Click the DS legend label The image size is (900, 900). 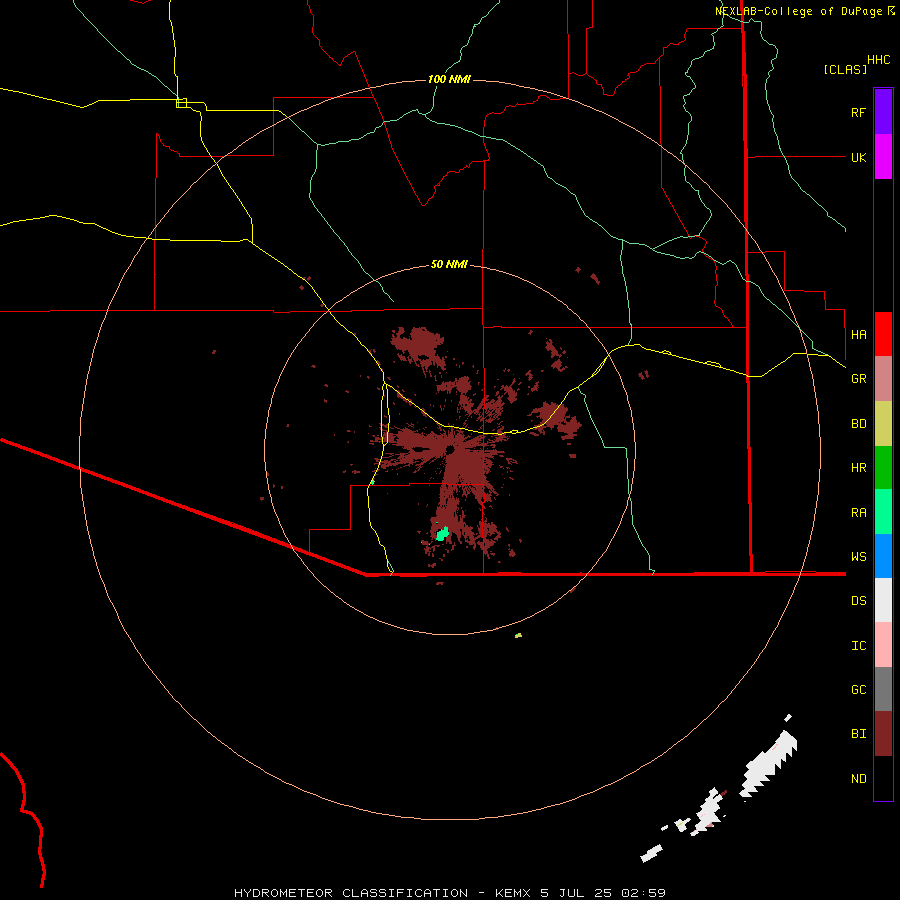pos(858,601)
